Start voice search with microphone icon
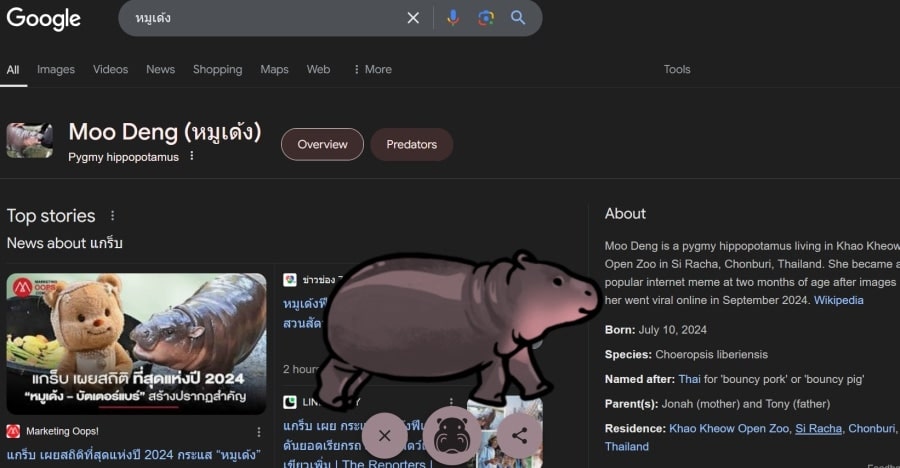 point(453,18)
